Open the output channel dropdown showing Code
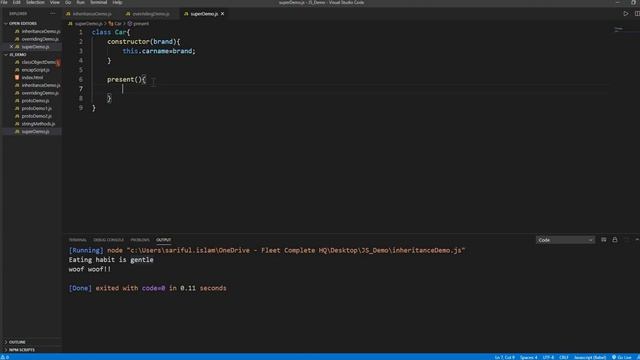The width and height of the screenshot is (640, 360). click(x=565, y=240)
